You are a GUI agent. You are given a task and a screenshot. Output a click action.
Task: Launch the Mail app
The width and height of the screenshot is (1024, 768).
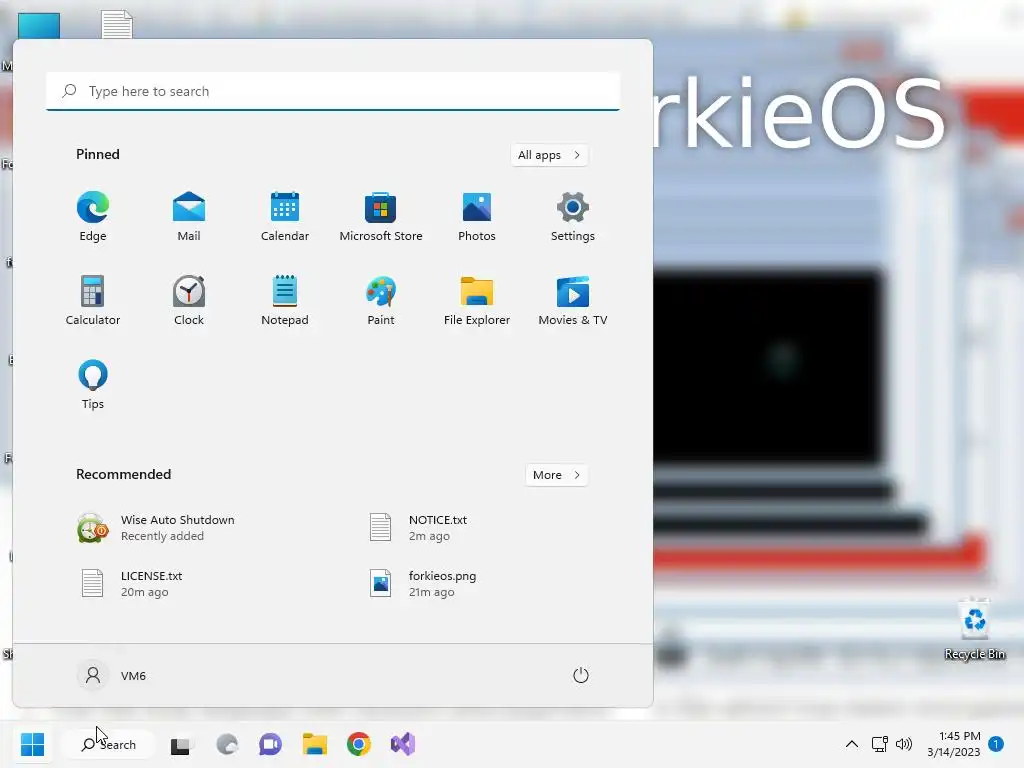coord(189,216)
